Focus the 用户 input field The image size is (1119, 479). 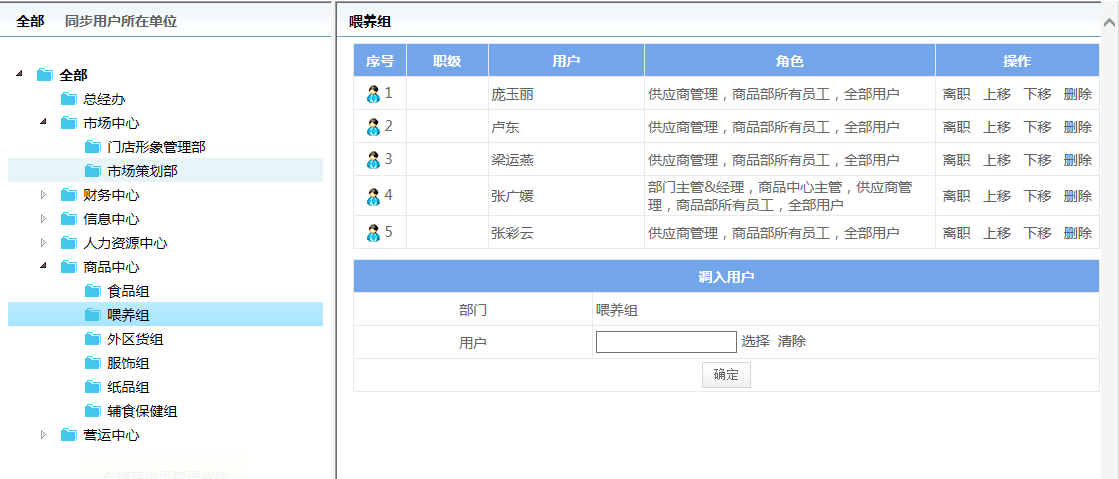coord(666,342)
